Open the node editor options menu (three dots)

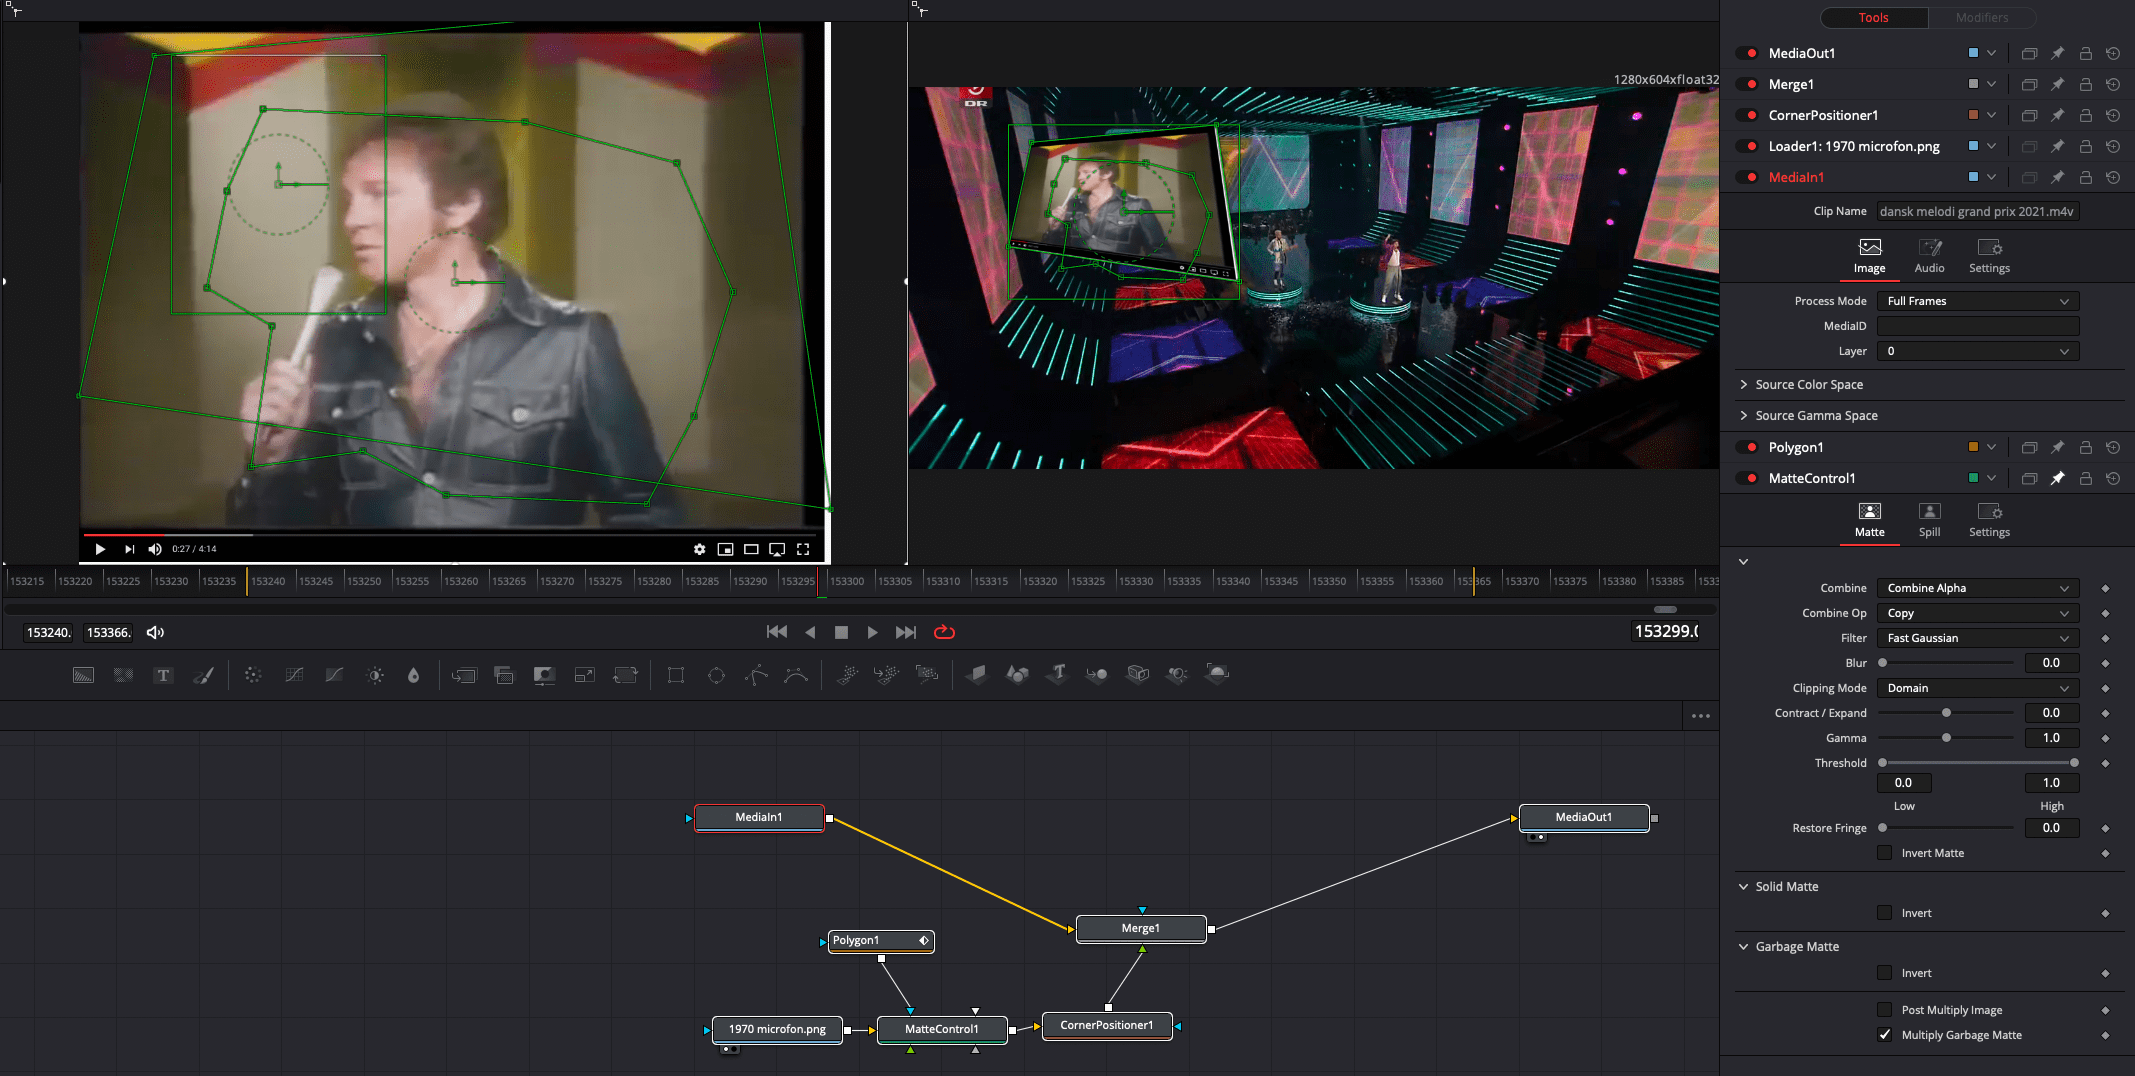coord(1700,716)
